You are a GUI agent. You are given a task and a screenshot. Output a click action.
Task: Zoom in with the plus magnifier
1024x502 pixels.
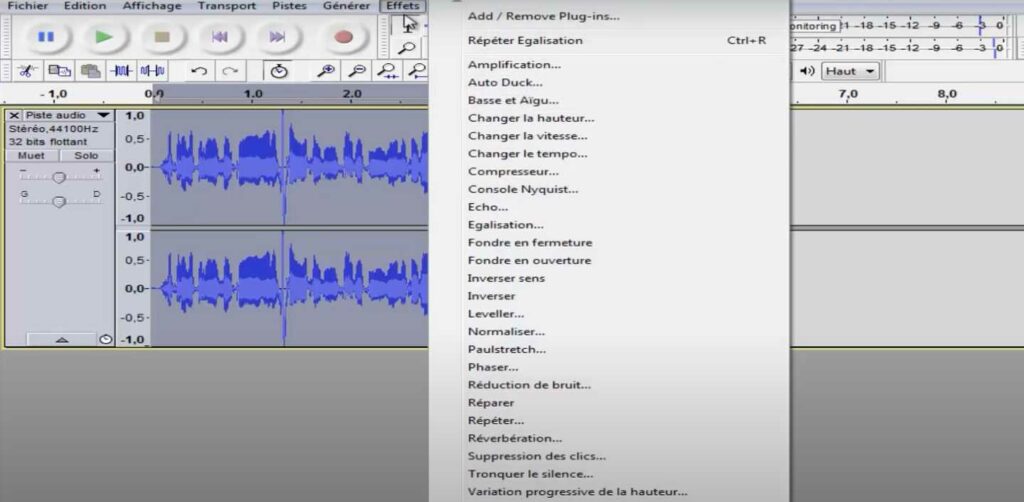pyautogui.click(x=327, y=71)
